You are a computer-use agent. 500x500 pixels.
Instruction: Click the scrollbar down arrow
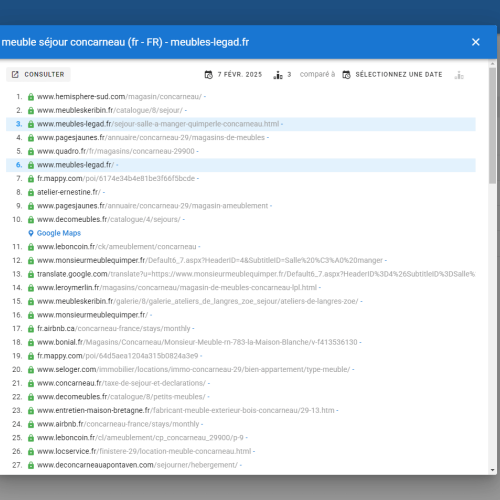pyautogui.click(x=493, y=470)
